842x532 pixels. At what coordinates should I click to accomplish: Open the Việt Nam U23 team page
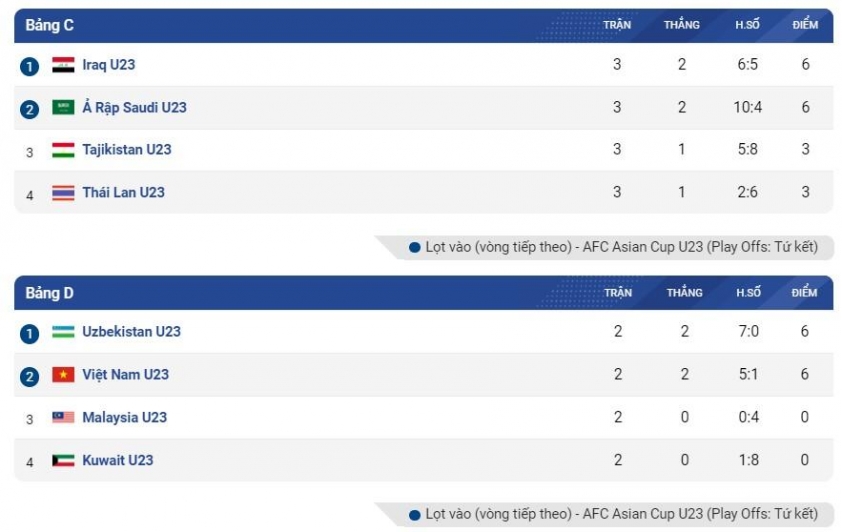[x=125, y=375]
